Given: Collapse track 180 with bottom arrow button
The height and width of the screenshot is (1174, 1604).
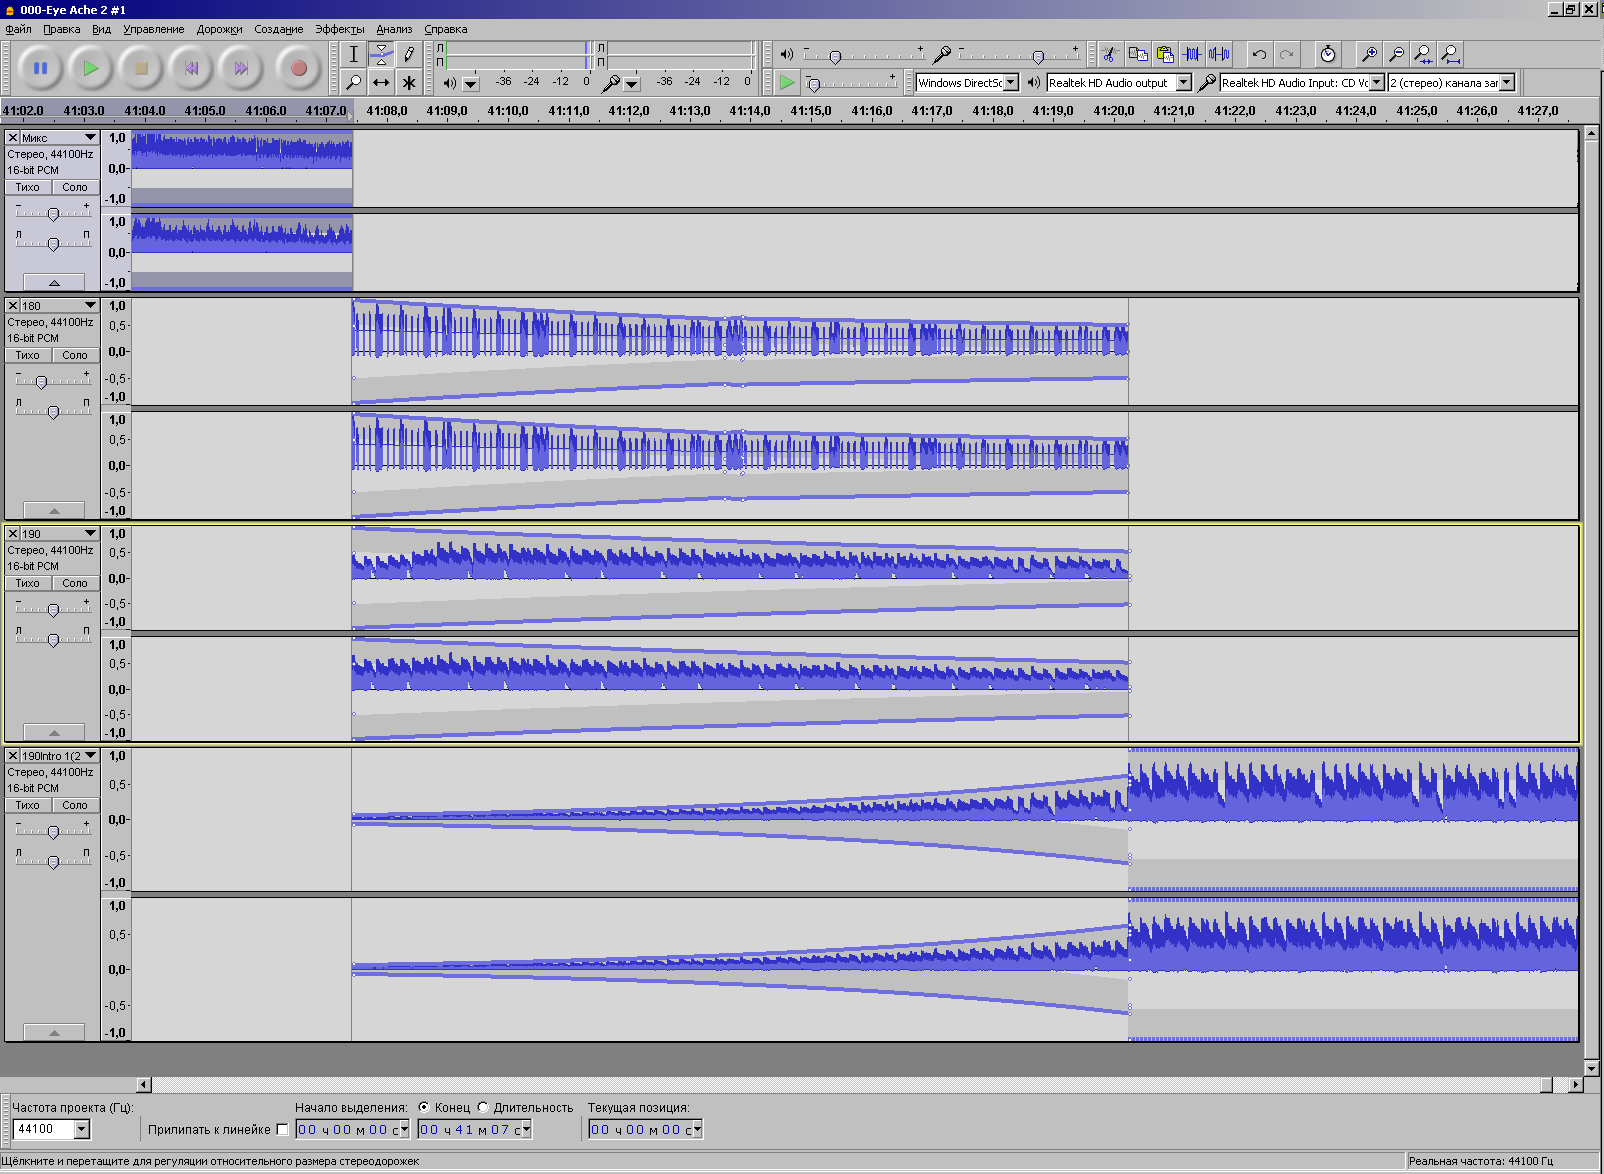Looking at the screenshot, I should click(54, 511).
